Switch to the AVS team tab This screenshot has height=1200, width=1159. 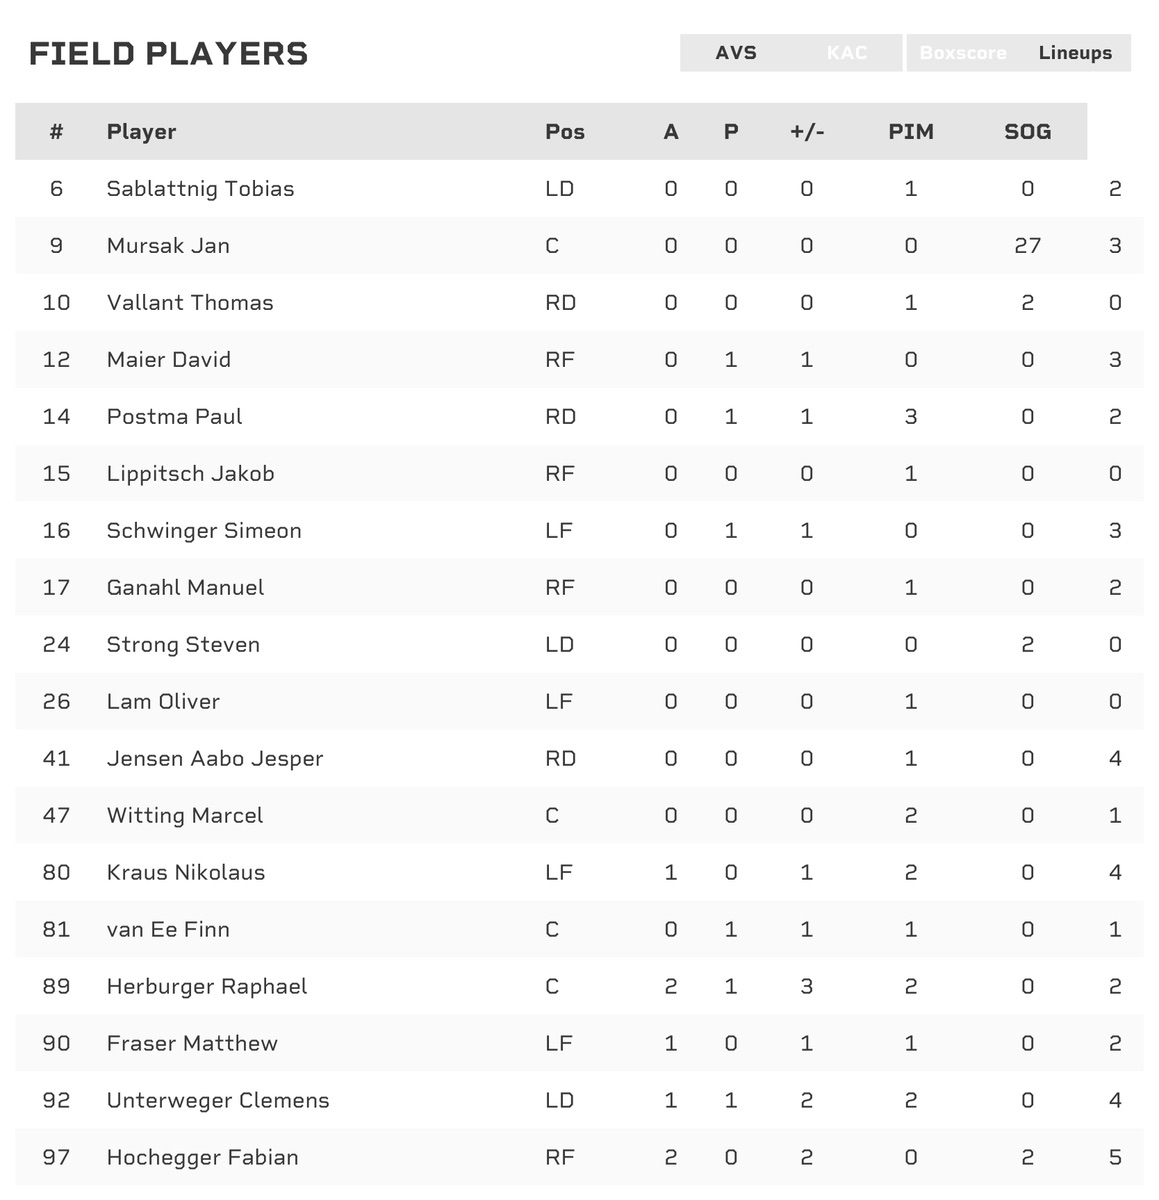[x=736, y=53]
